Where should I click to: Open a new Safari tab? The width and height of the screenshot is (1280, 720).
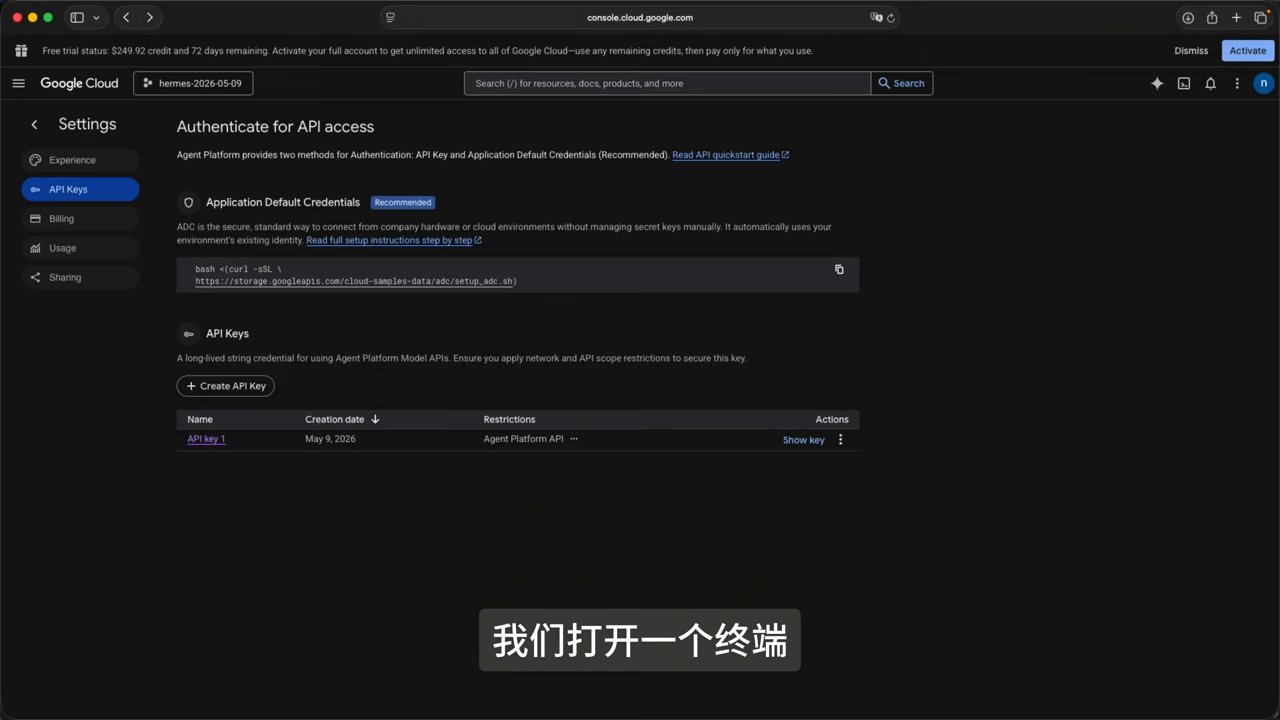point(1236,17)
